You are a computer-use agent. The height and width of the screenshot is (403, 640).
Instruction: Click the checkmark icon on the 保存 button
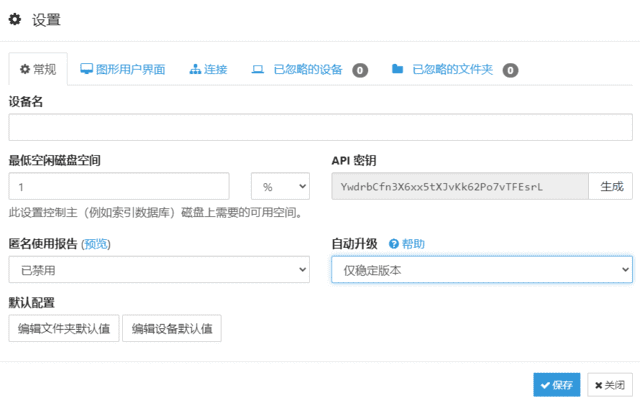544,385
